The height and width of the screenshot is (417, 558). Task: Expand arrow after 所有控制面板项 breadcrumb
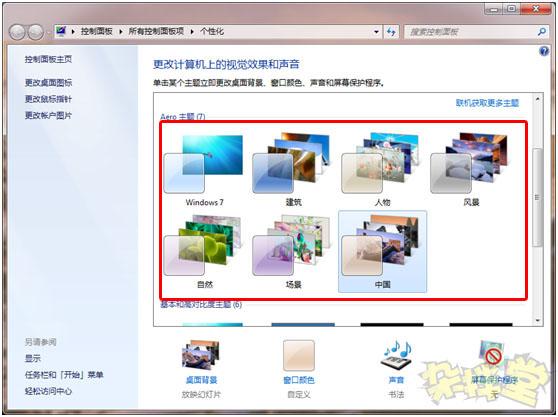192,32
